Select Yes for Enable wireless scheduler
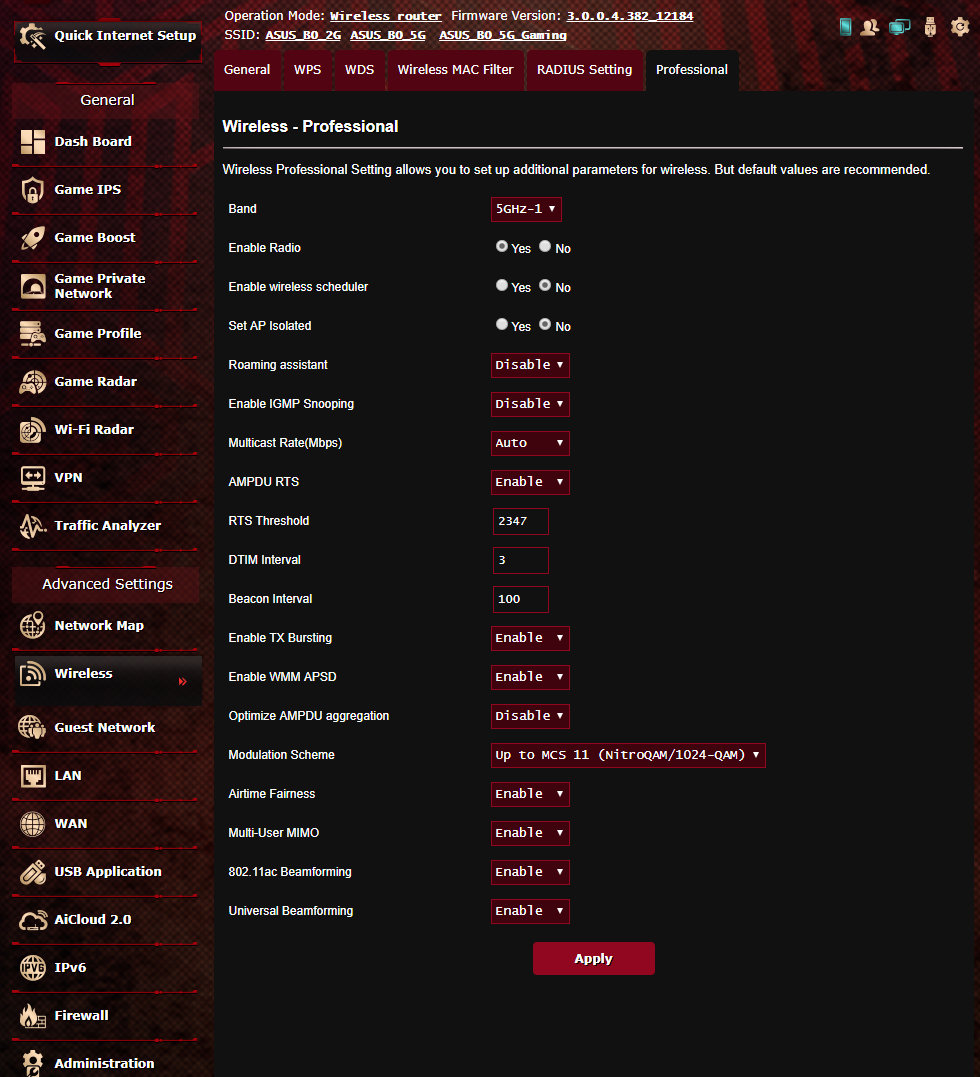Image resolution: width=980 pixels, height=1077 pixels. [x=502, y=286]
